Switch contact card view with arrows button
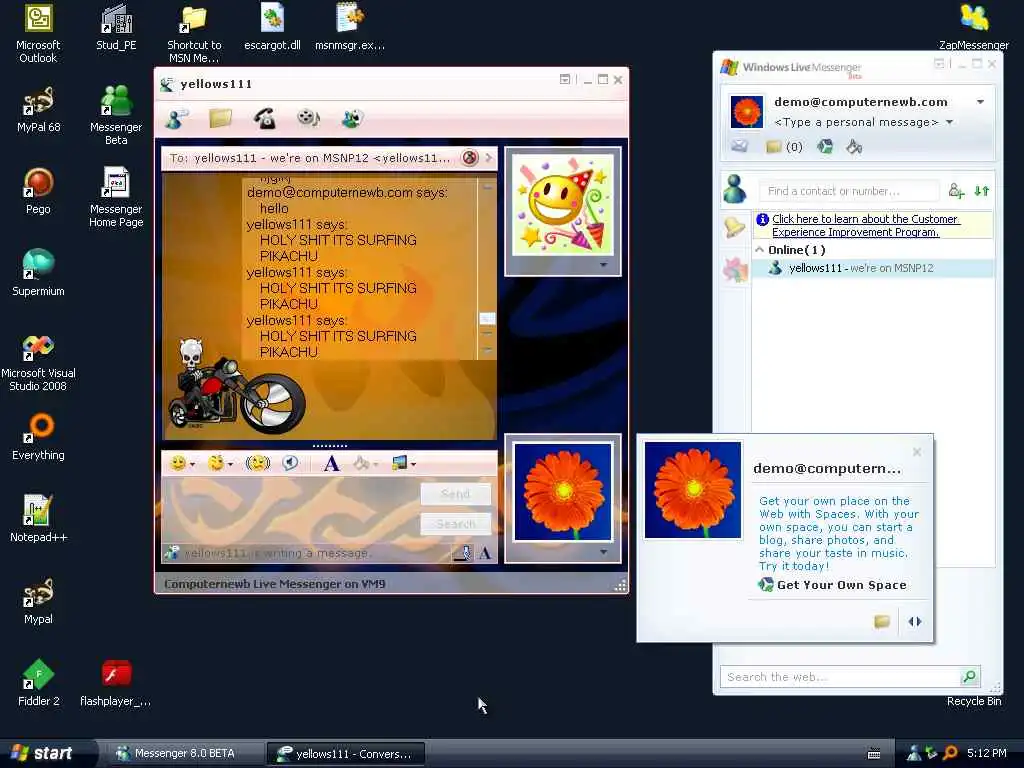This screenshot has width=1024, height=768. pos(915,621)
